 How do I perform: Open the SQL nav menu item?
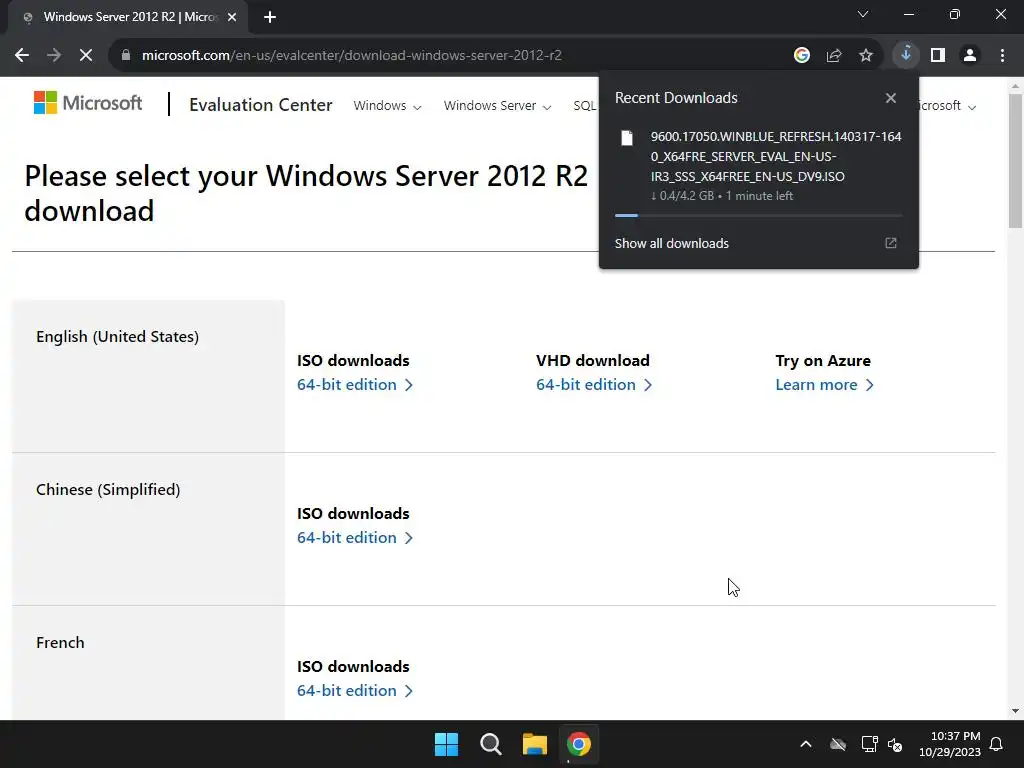584,106
